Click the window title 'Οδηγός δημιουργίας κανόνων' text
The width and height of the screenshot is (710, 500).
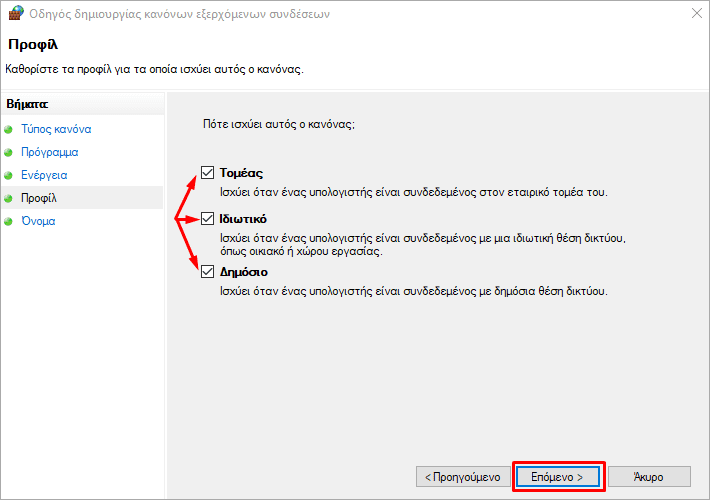[x=180, y=14]
